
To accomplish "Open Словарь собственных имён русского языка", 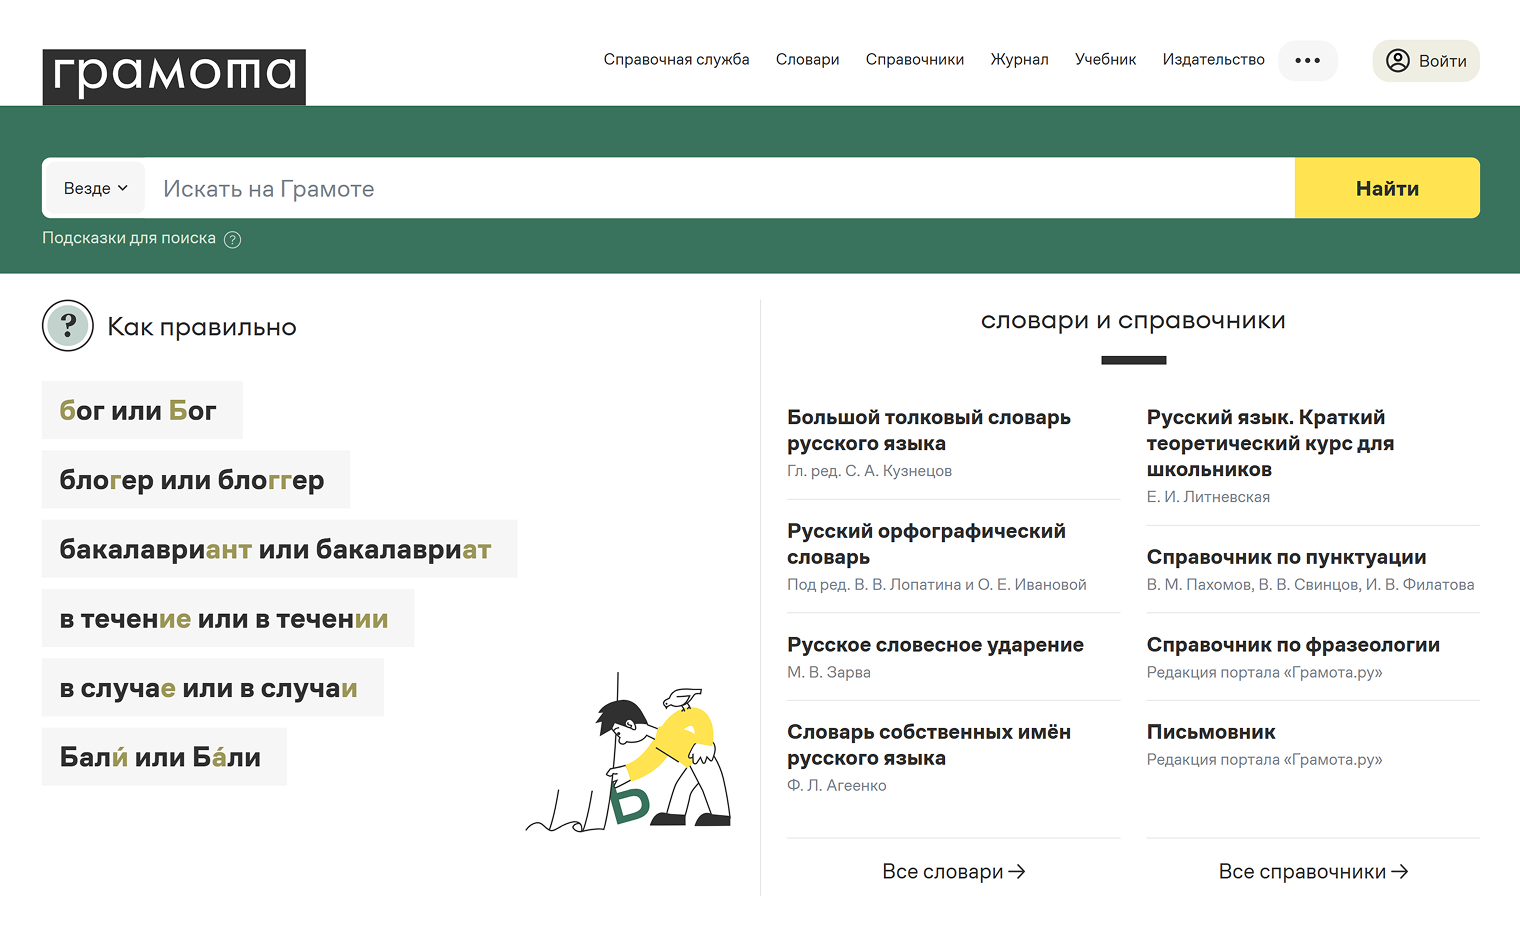I will coord(929,745).
